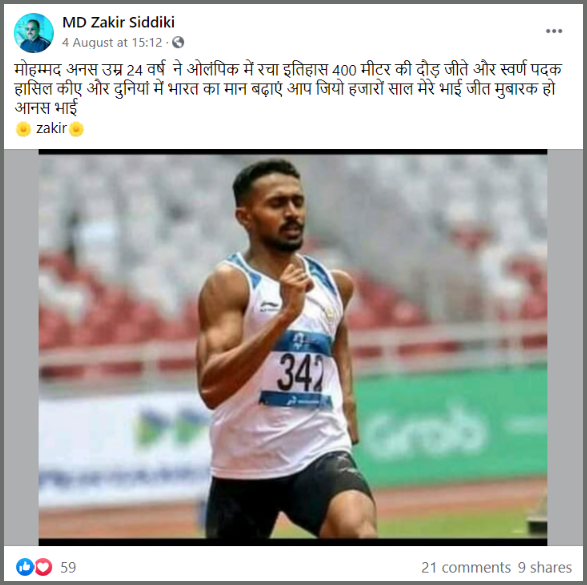The image size is (587, 585).
Task: Click the red heart Love reaction icon
Action: (43, 567)
